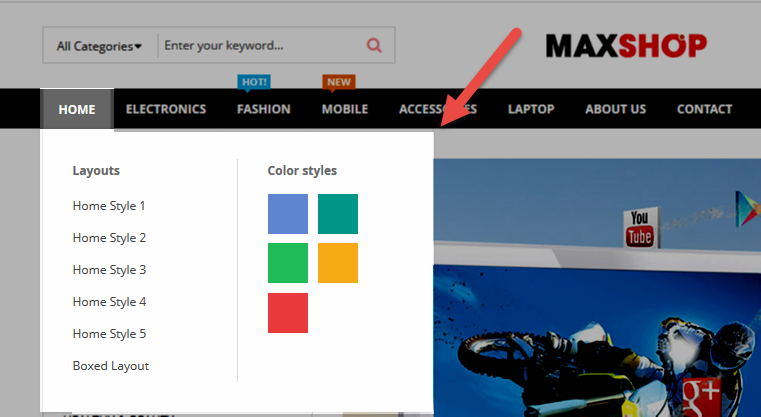Screen dimensions: 761x417
Task: Pick Home Style 4 layout
Action: [x=109, y=302]
